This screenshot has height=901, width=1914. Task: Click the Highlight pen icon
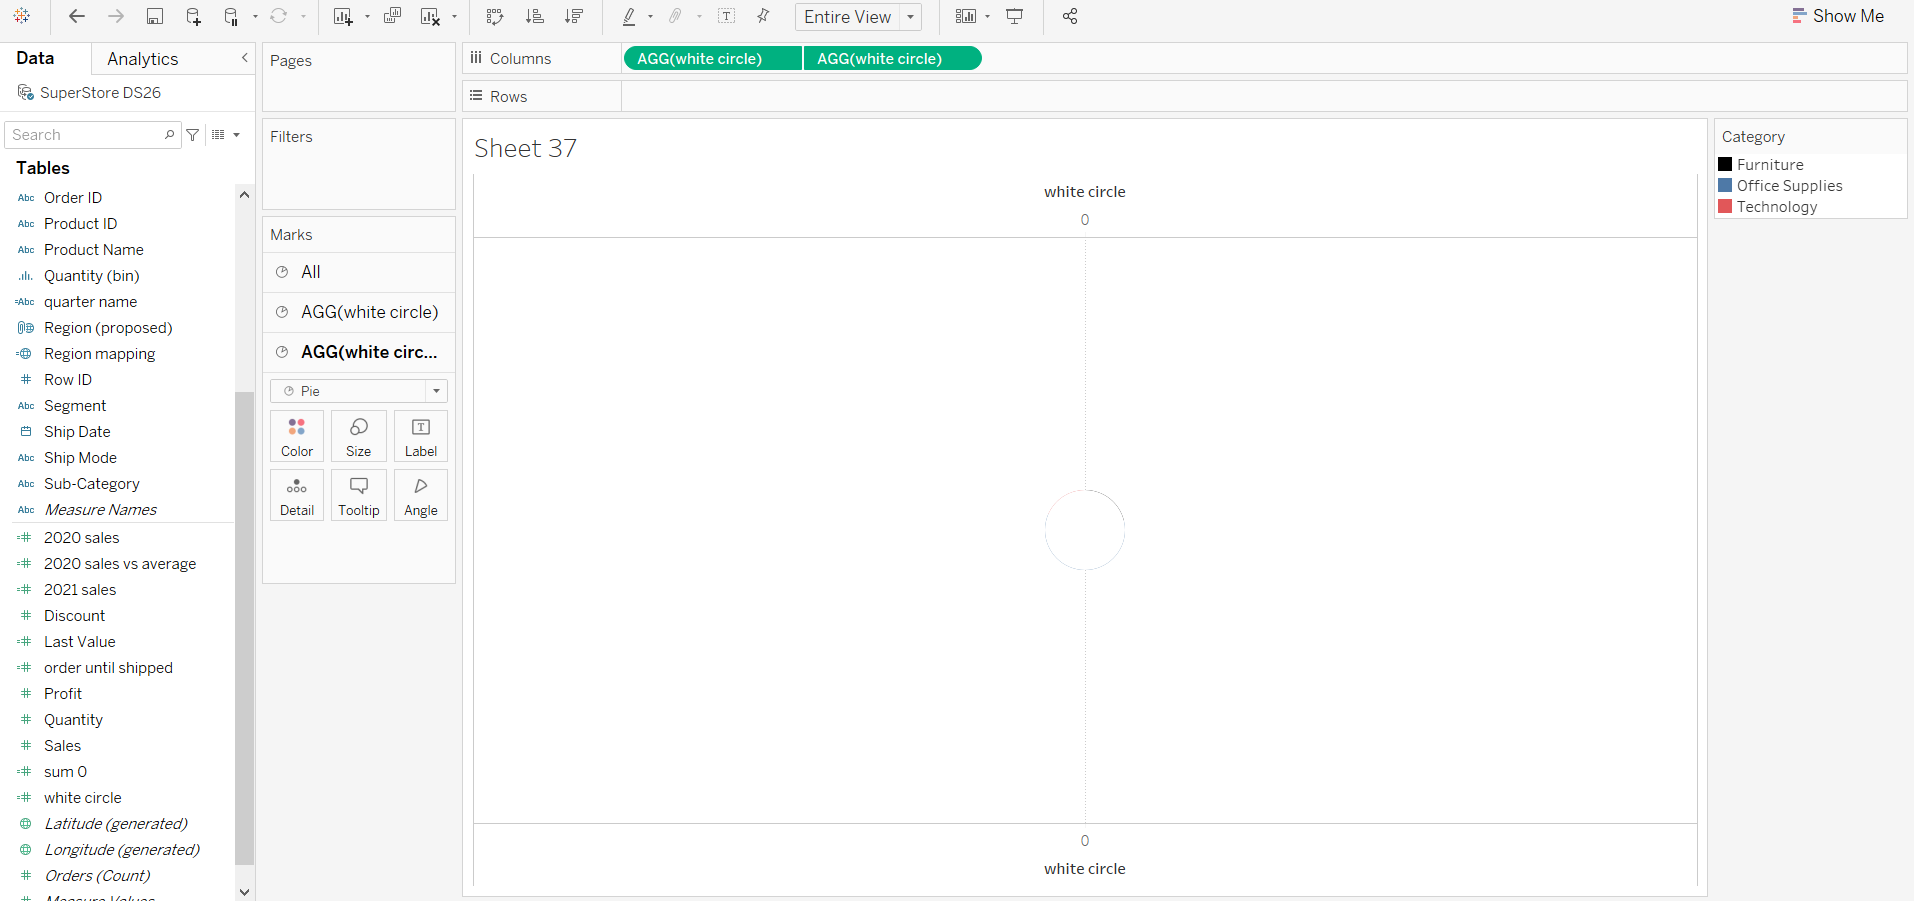[629, 16]
